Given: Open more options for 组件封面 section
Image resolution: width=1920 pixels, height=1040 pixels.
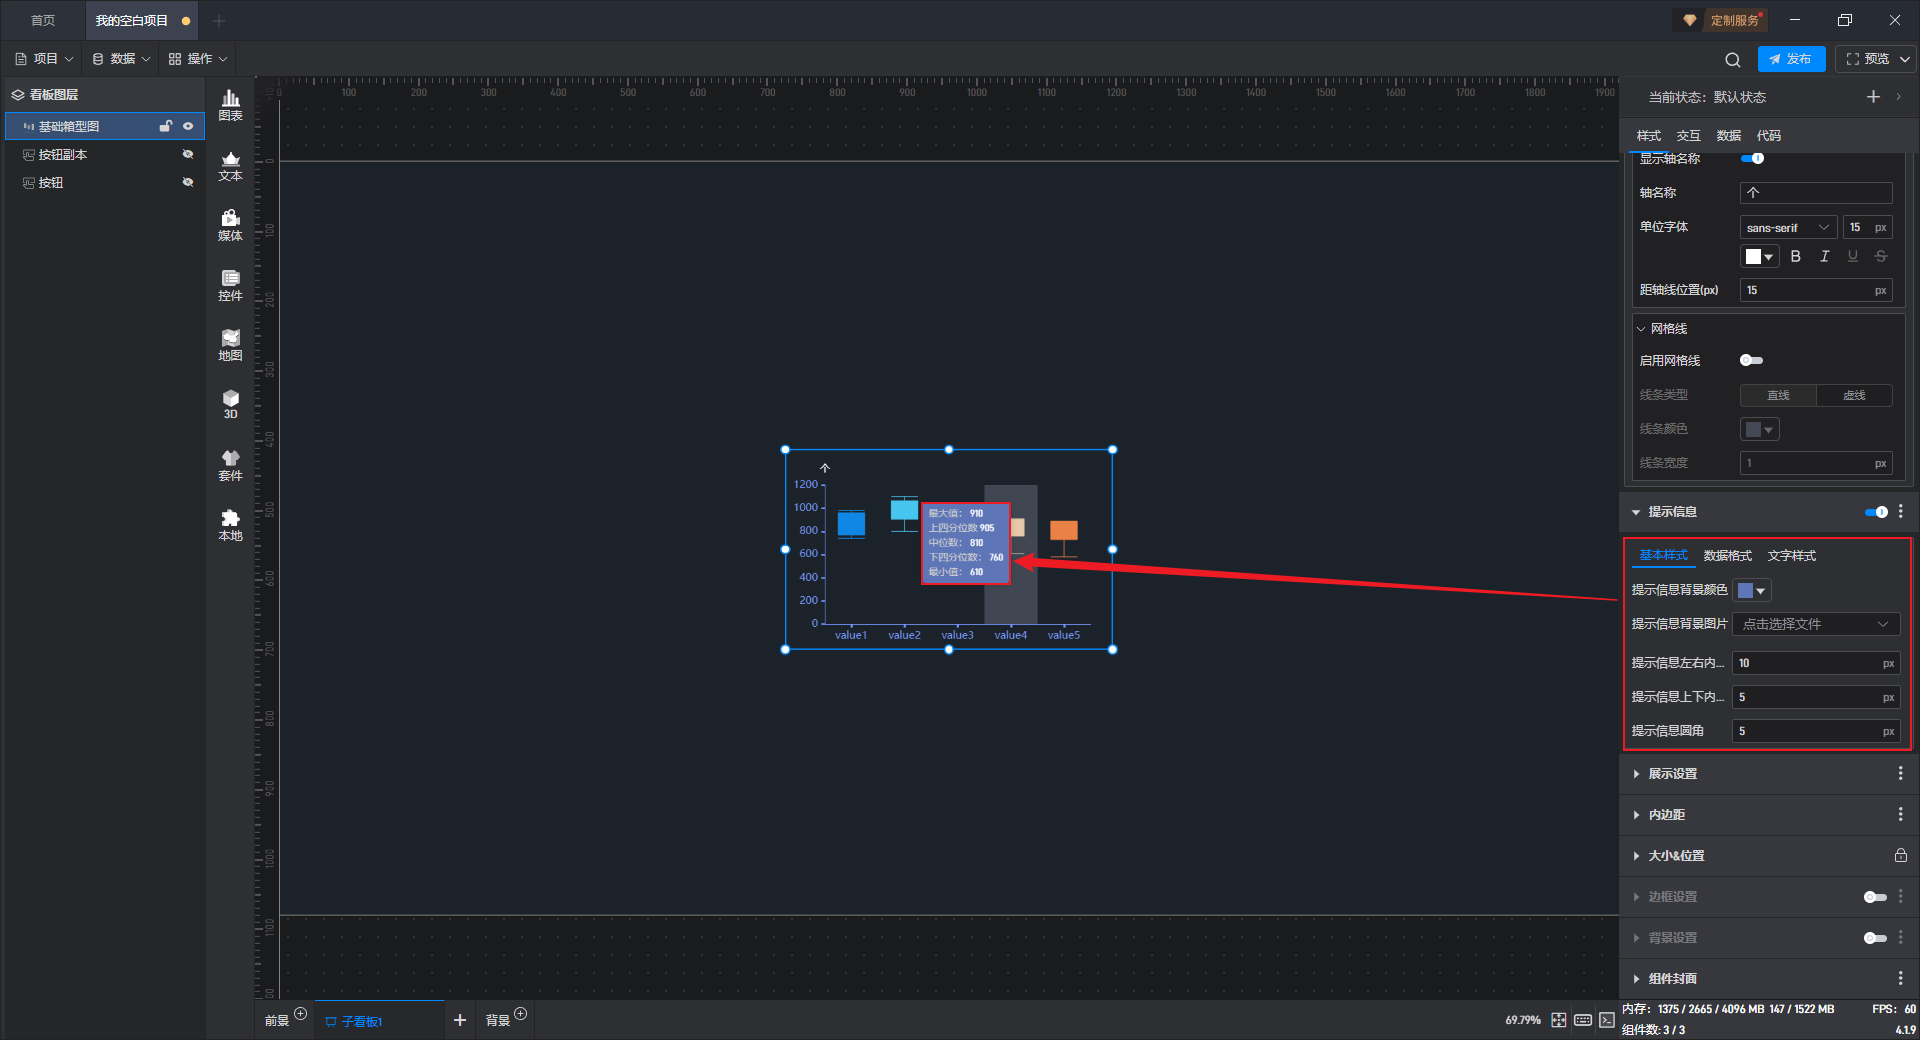Looking at the screenshot, I should pos(1901,979).
